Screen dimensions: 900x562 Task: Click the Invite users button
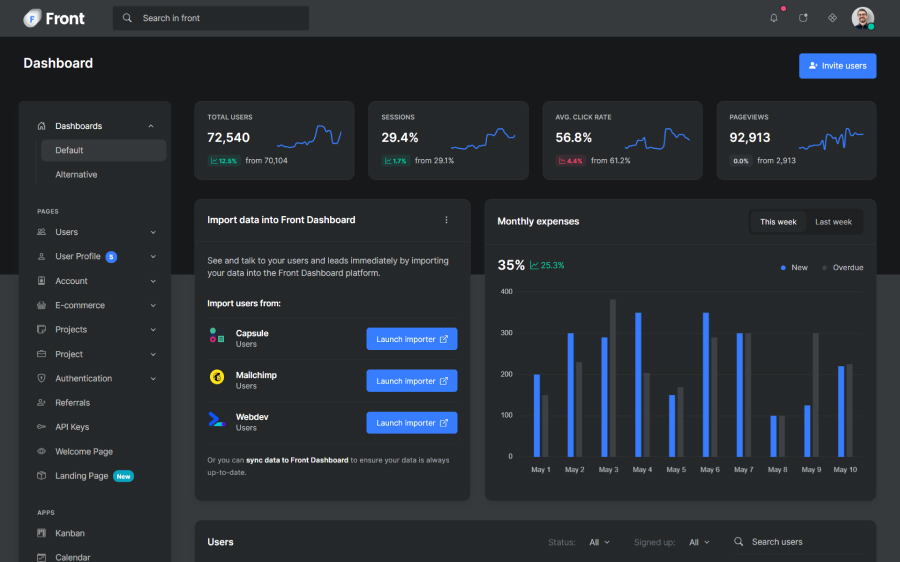[837, 66]
